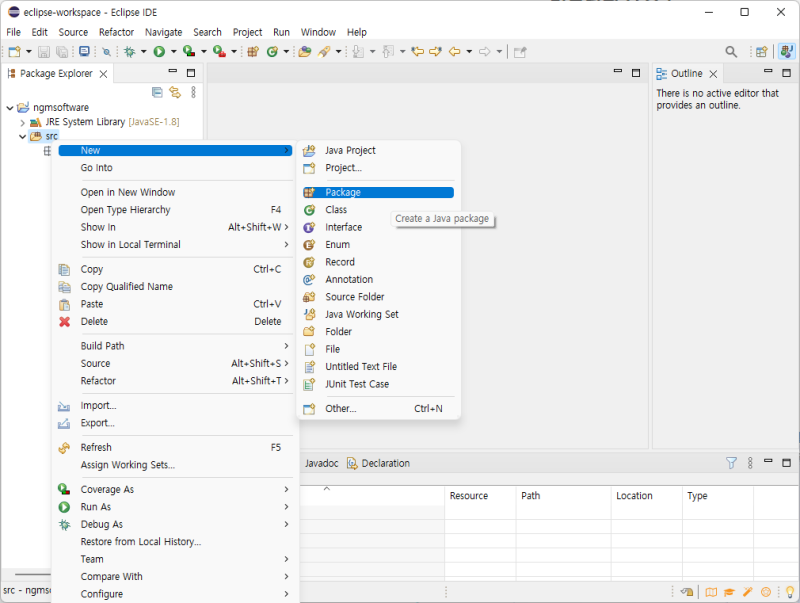Expand the JRE System Library node

[22, 122]
